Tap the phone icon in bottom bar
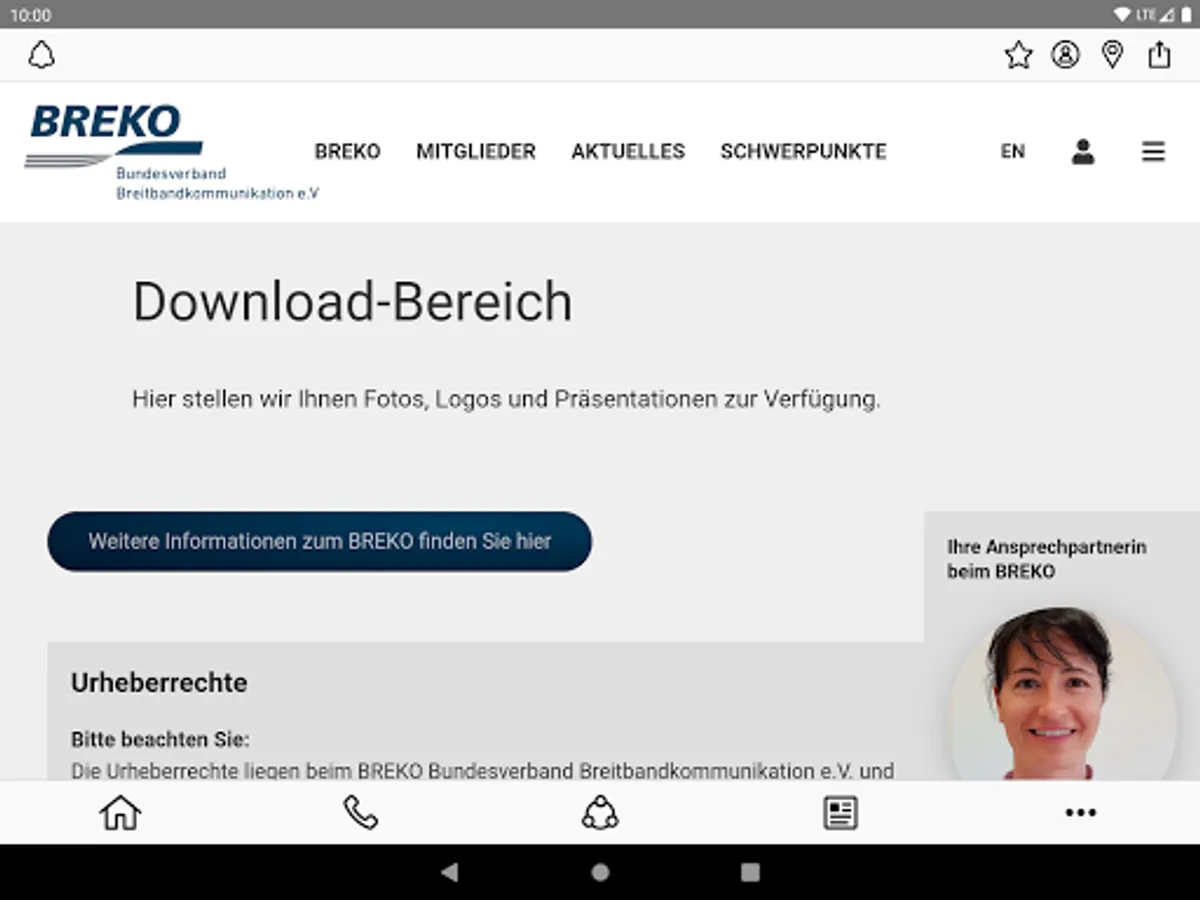Image resolution: width=1200 pixels, height=900 pixels. click(x=360, y=812)
